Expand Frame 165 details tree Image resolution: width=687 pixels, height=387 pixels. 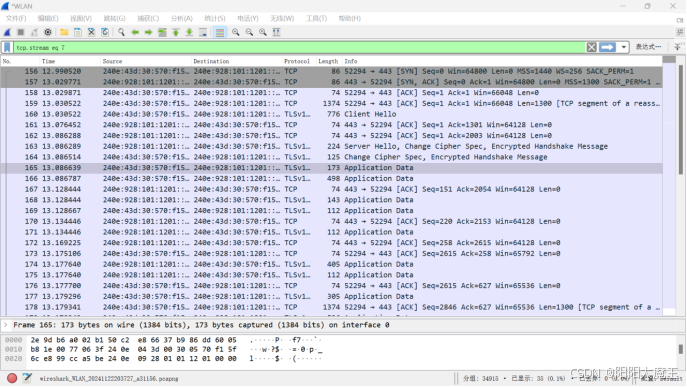(x=6, y=325)
